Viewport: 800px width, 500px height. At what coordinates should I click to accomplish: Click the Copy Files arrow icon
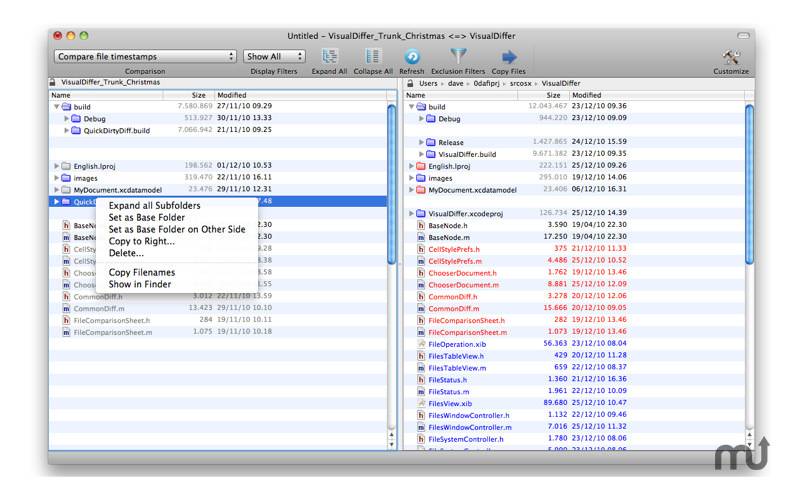[509, 57]
